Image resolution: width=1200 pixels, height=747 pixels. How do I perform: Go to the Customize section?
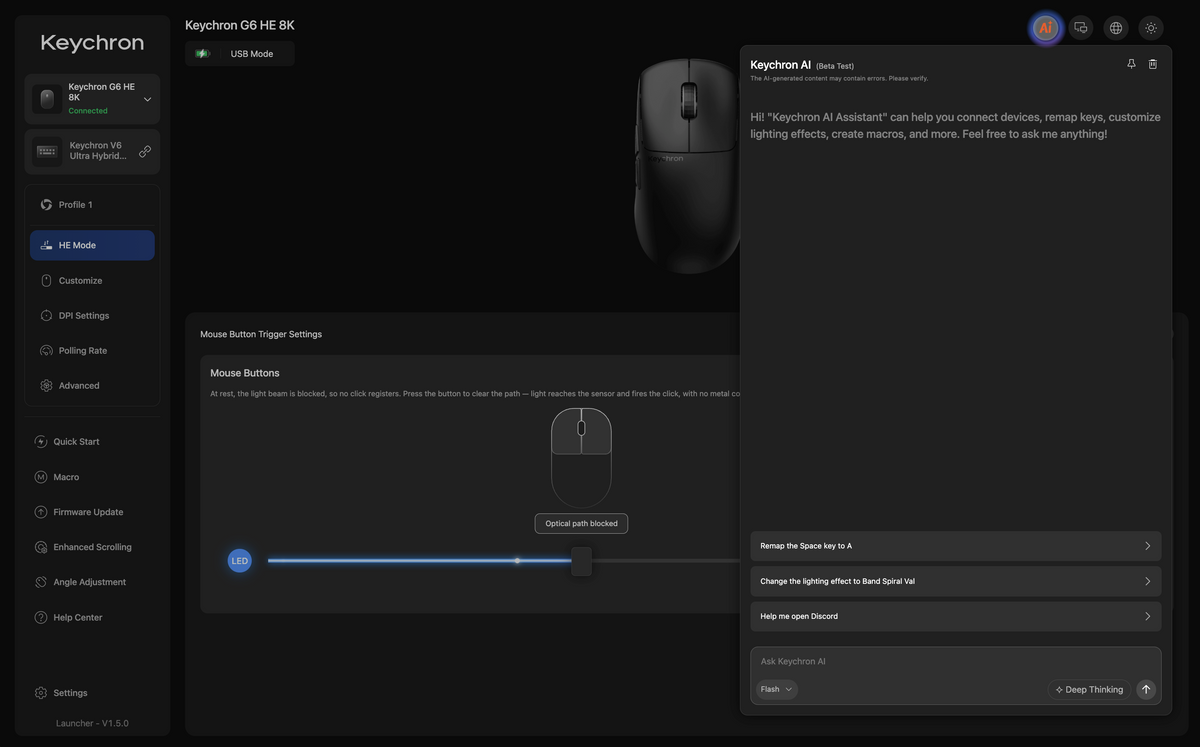pos(92,281)
